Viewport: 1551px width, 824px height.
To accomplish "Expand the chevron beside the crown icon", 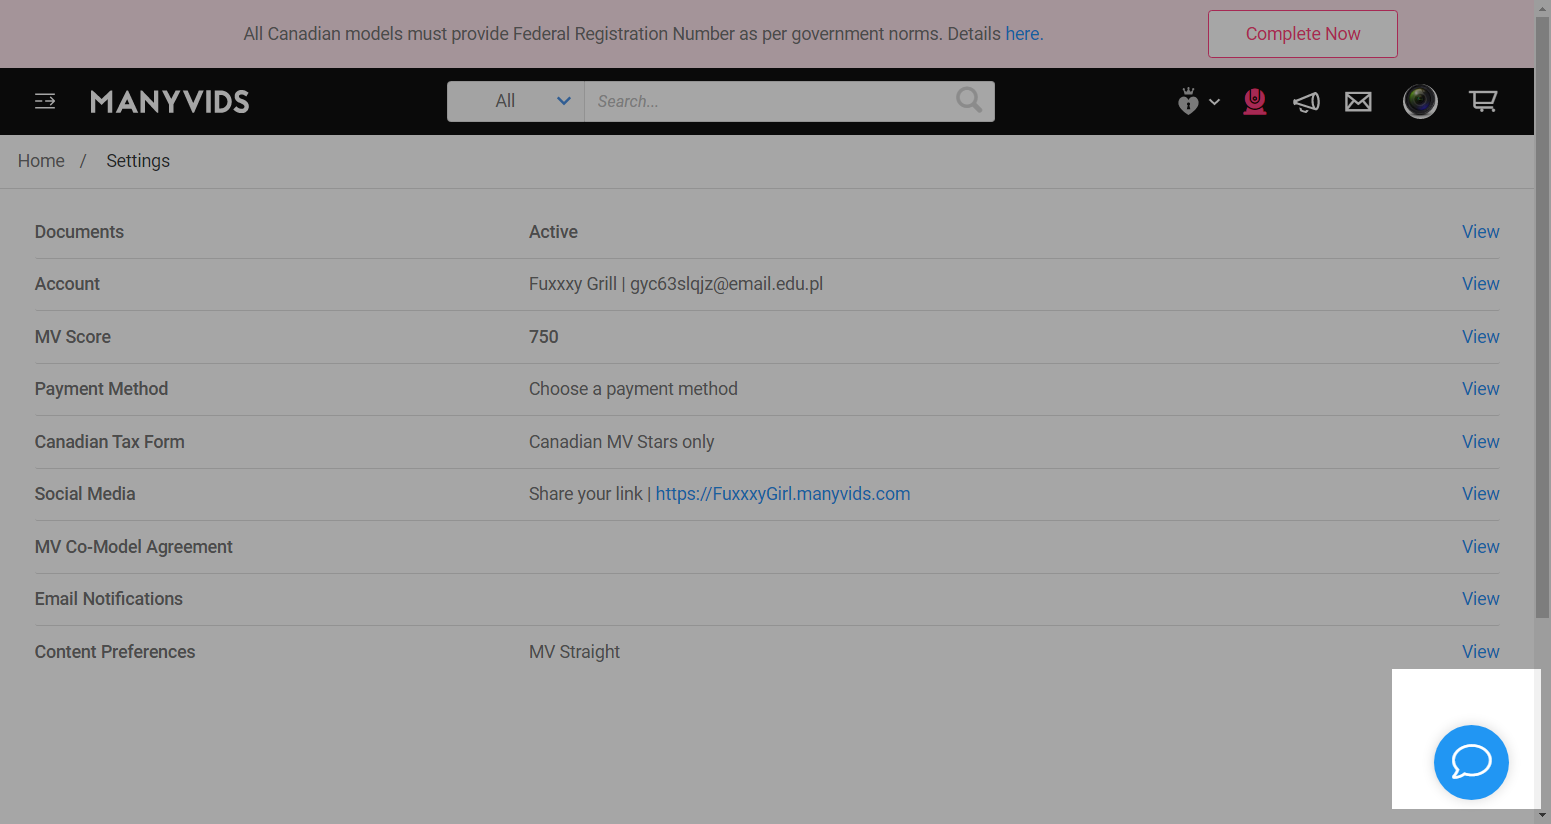I will [1214, 102].
